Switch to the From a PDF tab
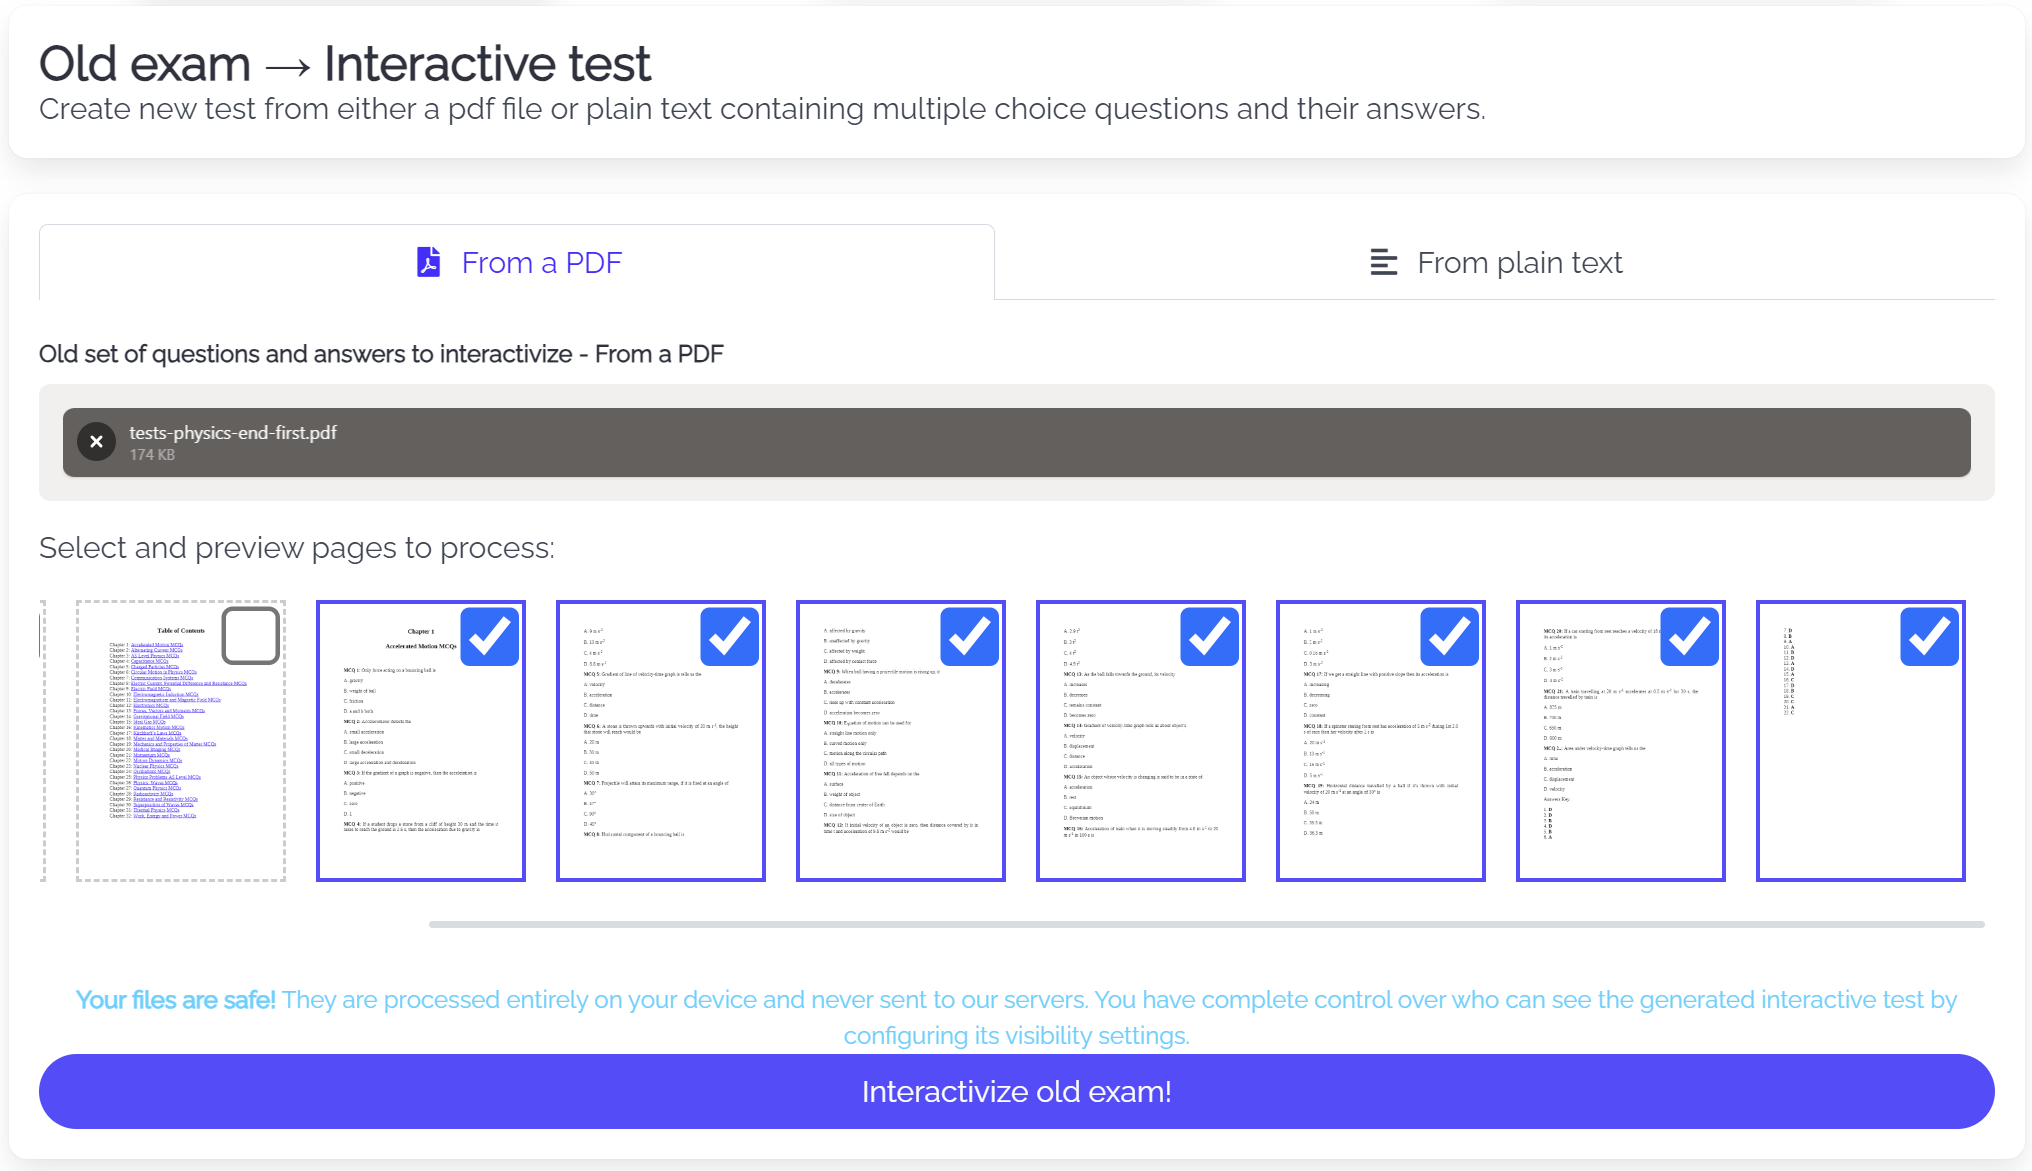Image resolution: width=2032 pixels, height=1171 pixels. [516, 262]
